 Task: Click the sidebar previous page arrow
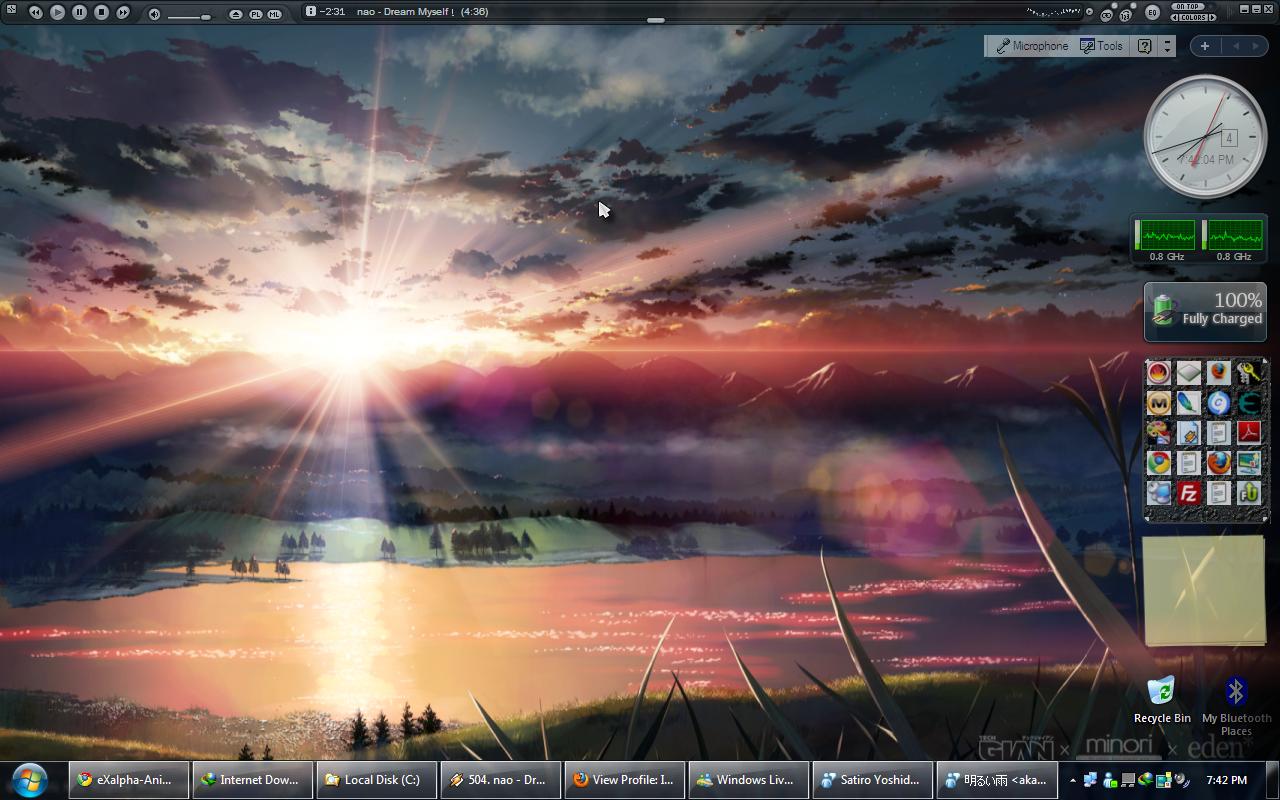[x=1236, y=46]
